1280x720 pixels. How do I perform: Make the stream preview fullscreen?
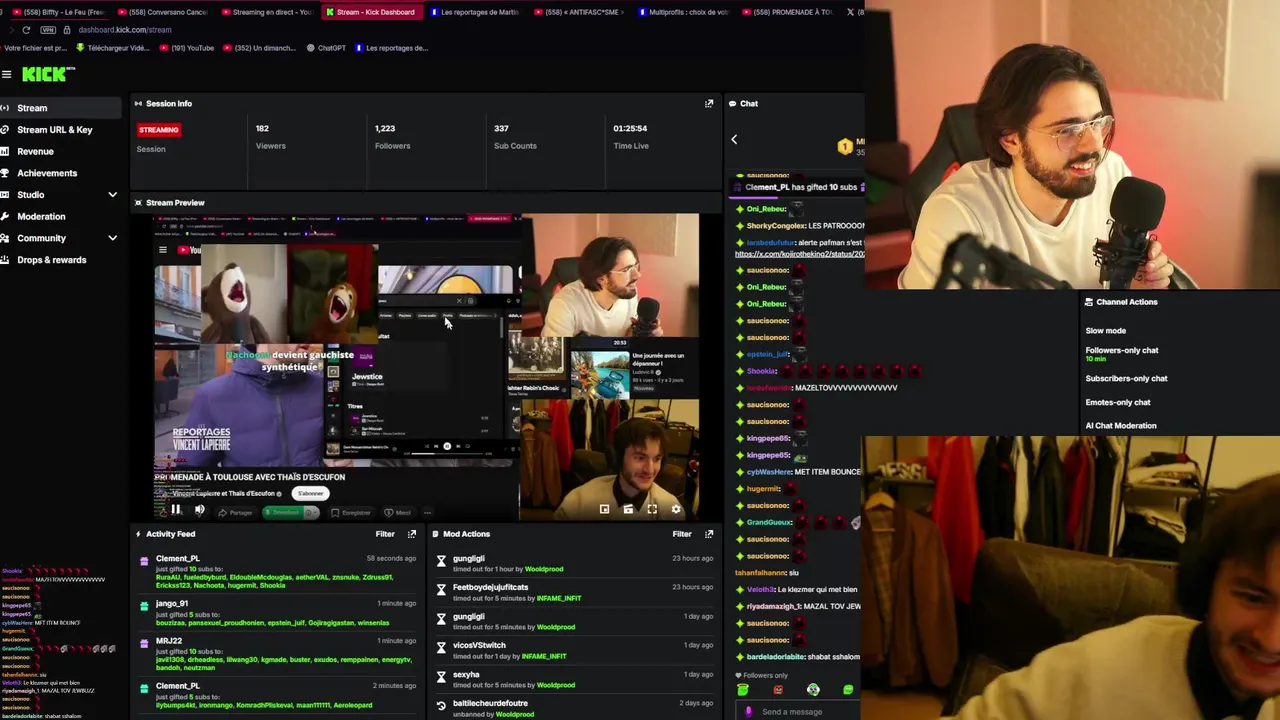[652, 509]
